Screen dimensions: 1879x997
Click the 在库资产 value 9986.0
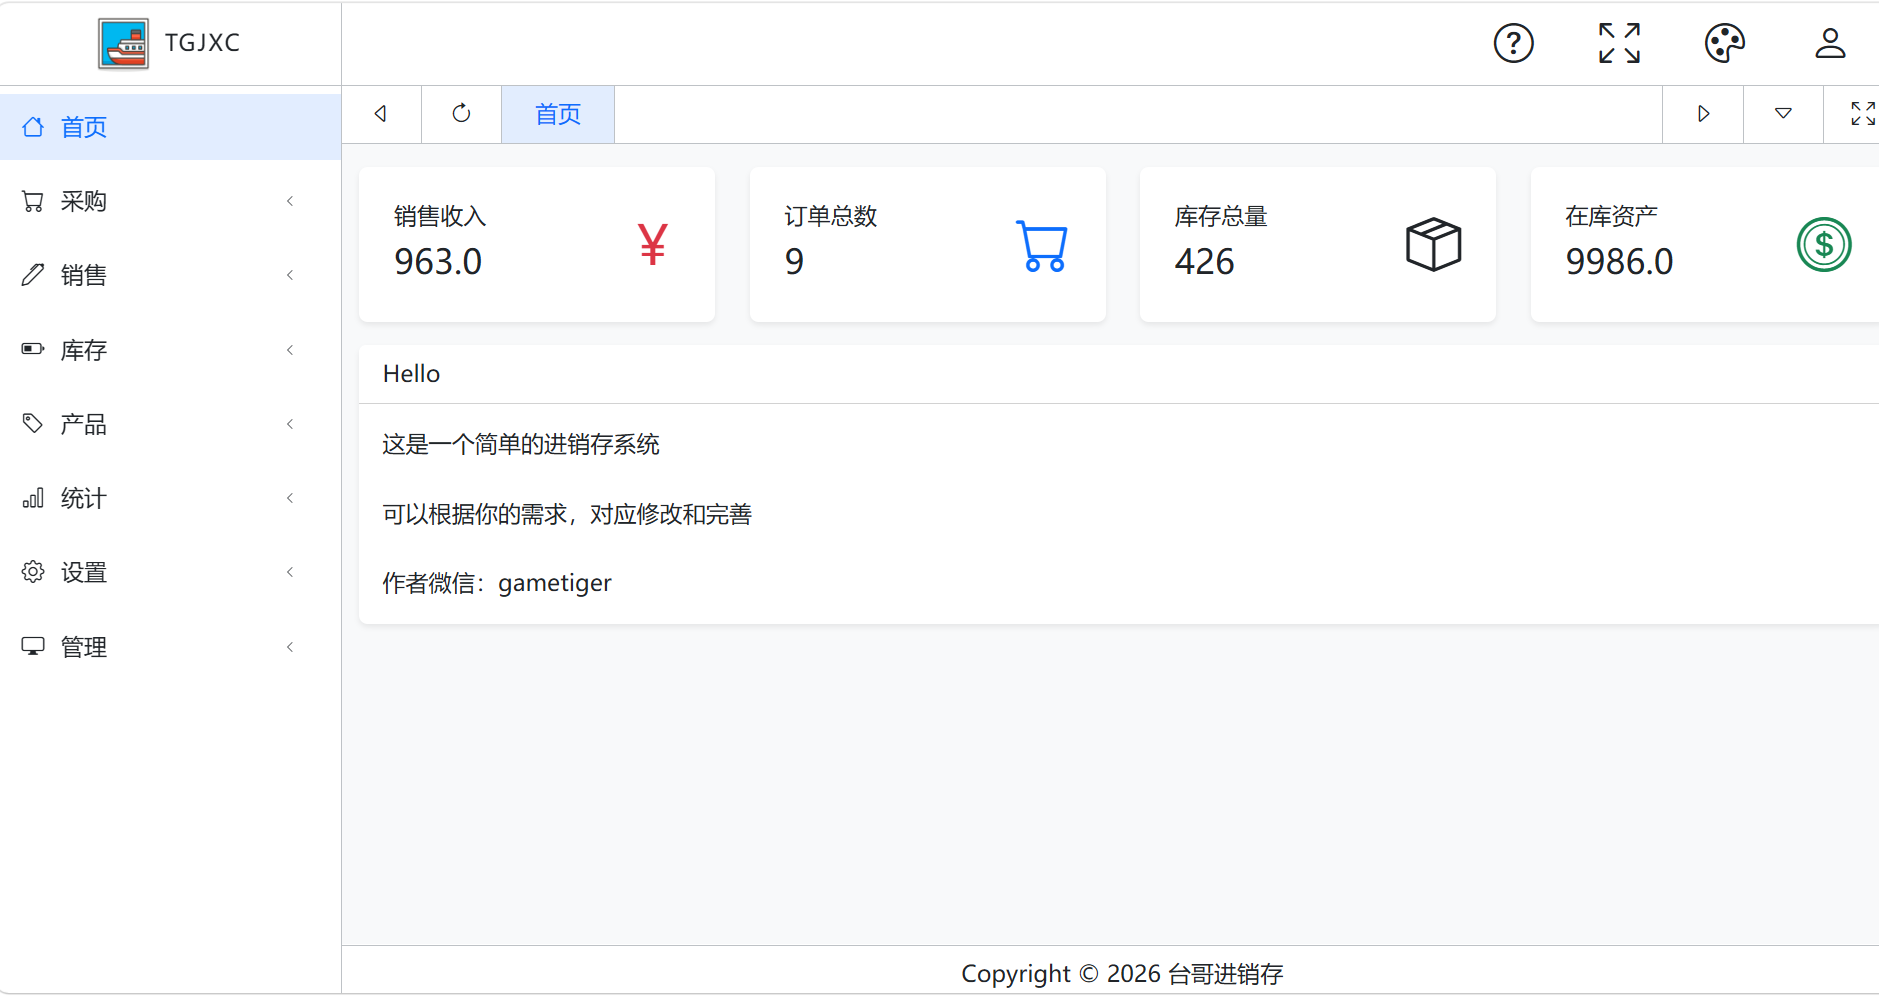1619,262
